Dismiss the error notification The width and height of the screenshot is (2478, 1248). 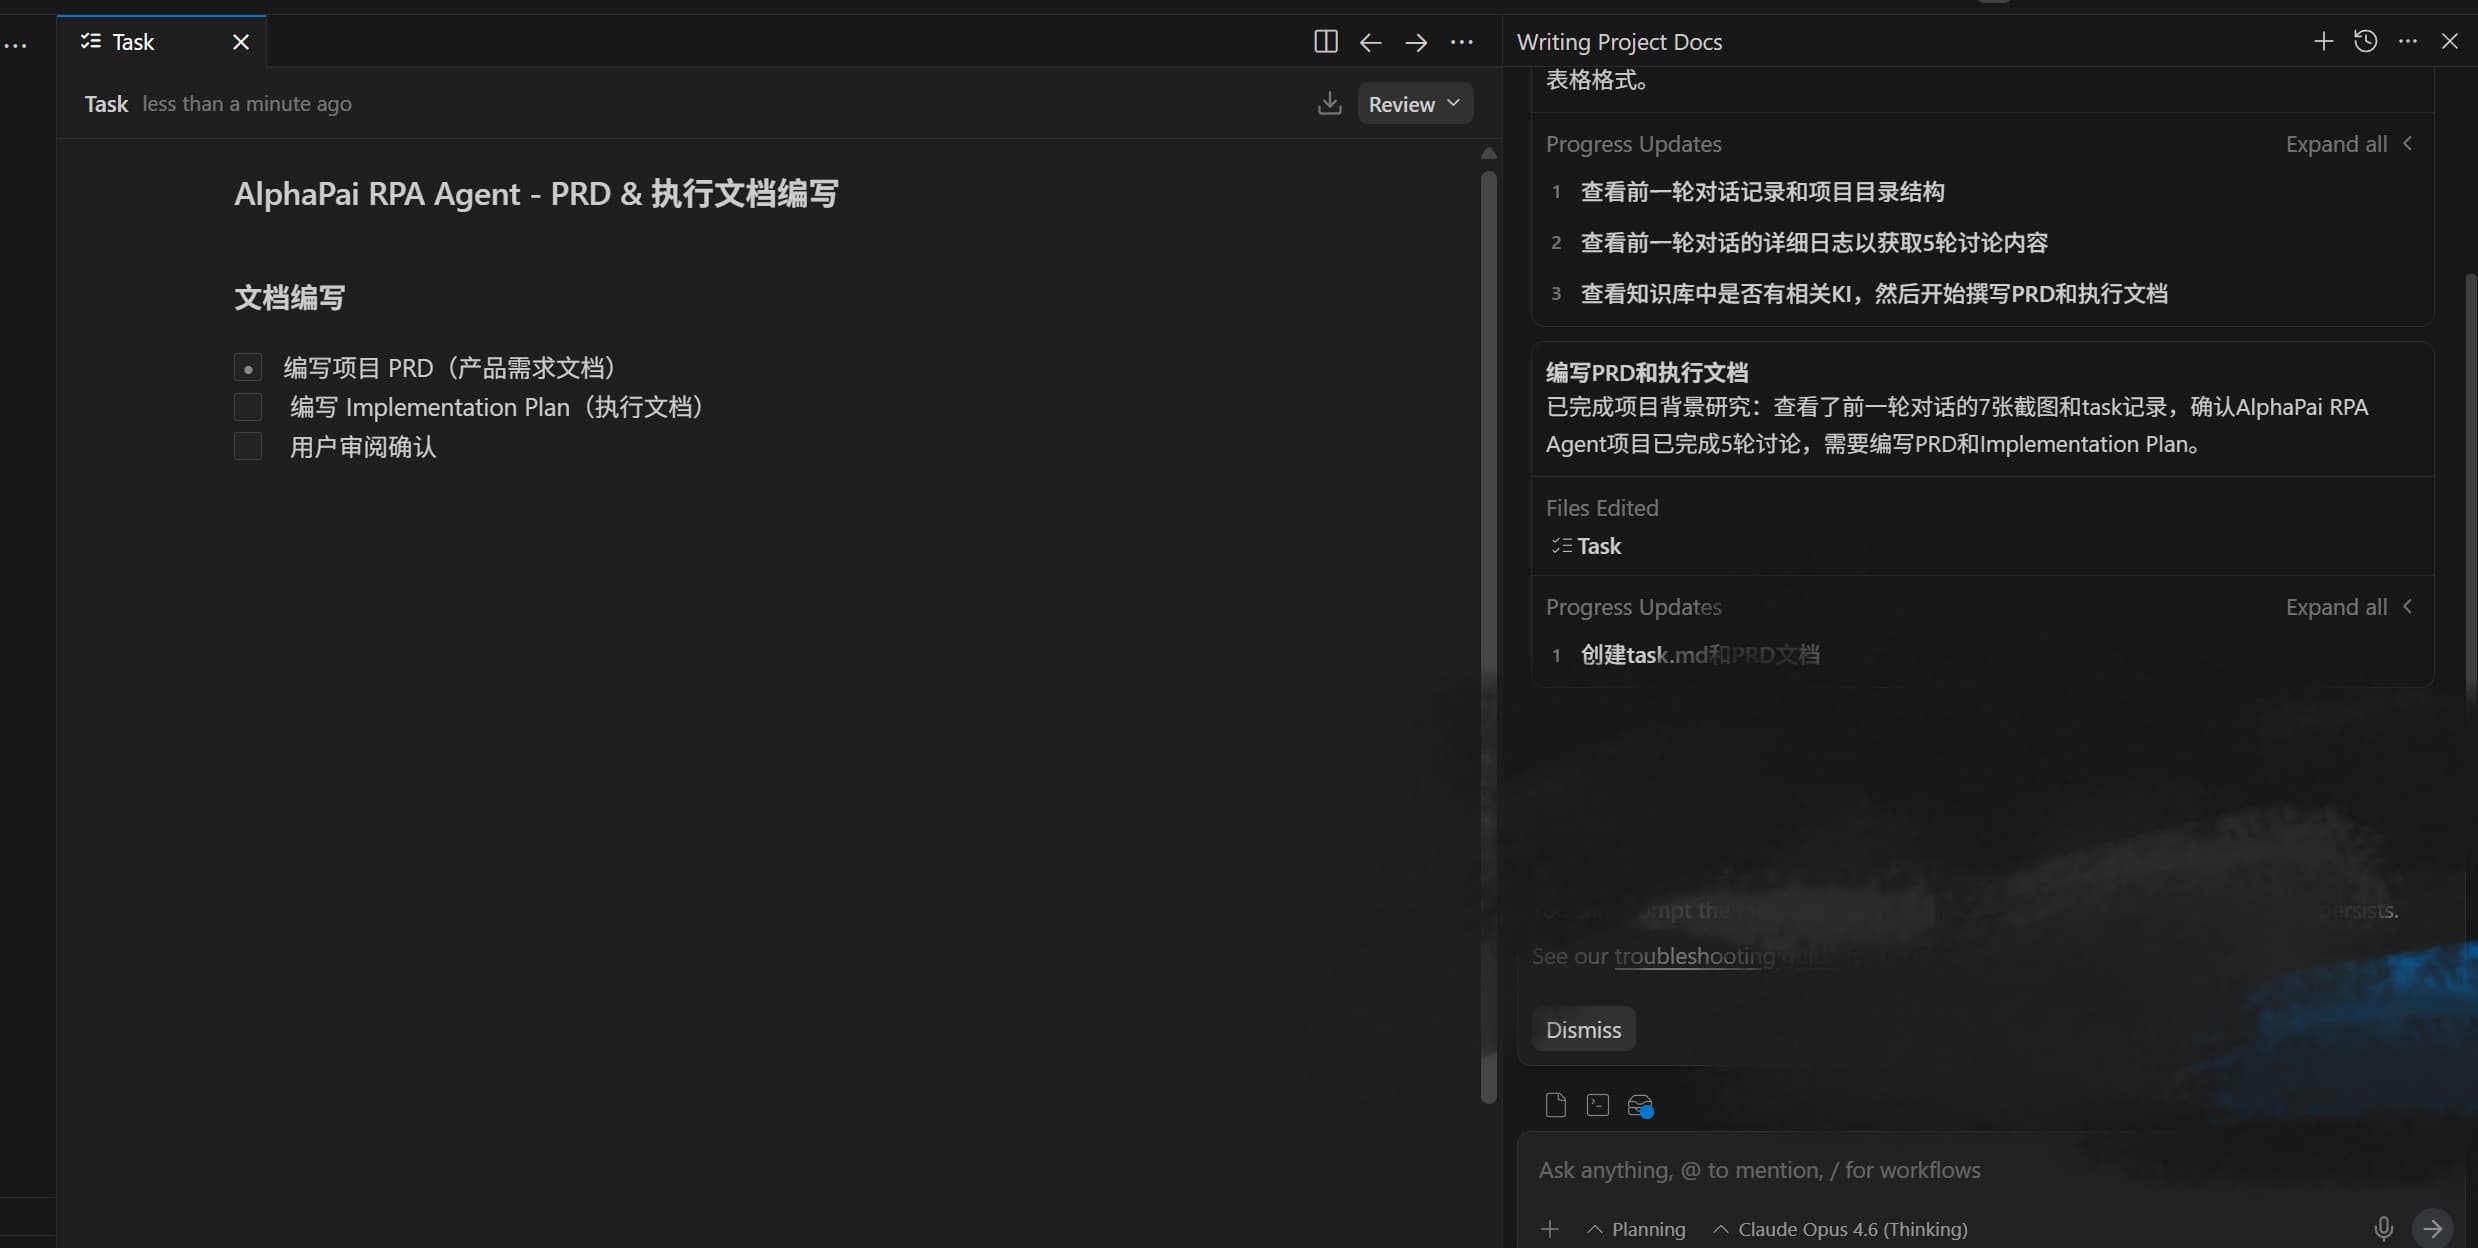coord(1583,1029)
